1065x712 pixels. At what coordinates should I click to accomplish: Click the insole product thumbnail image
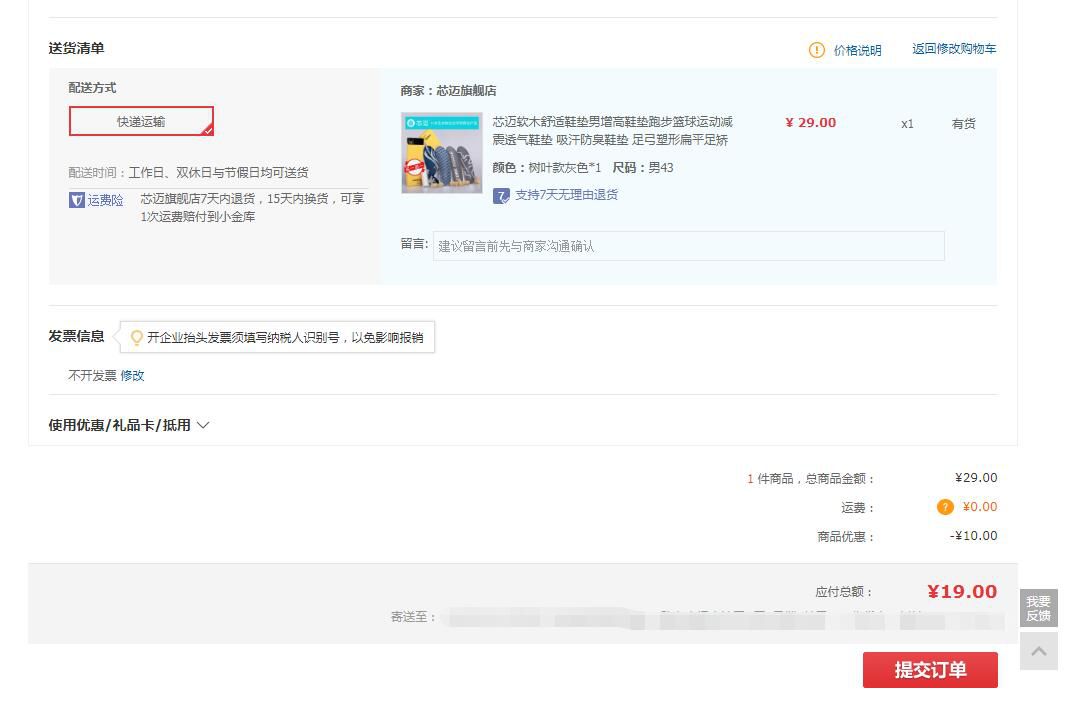(x=441, y=152)
